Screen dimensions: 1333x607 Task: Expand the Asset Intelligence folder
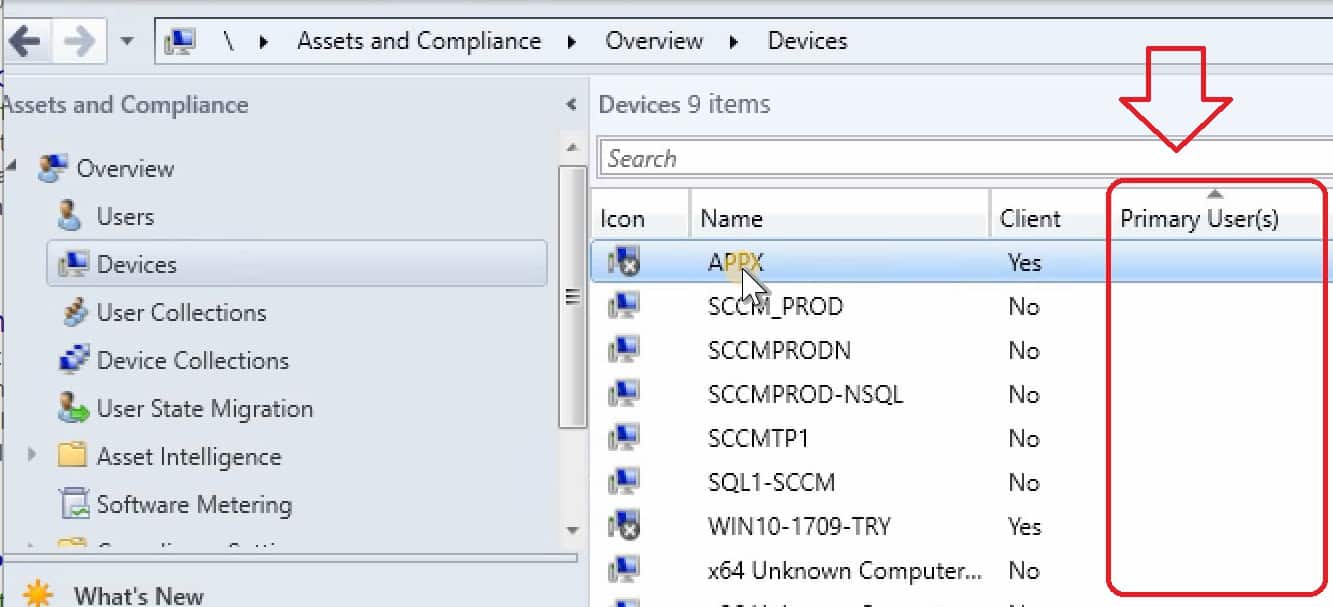[x=33, y=455]
